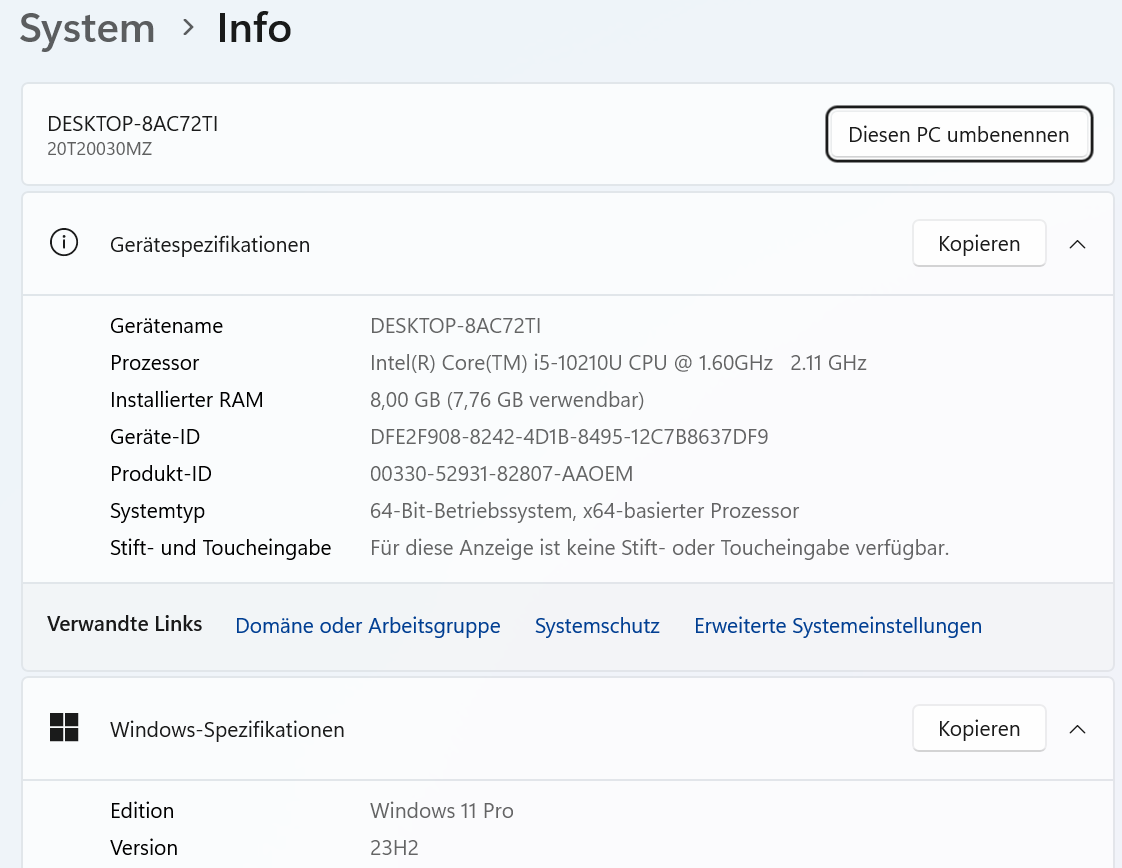Screen dimensions: 1122x868
Task: Click the Geräte-ID value text
Action: pyautogui.click(x=568, y=437)
